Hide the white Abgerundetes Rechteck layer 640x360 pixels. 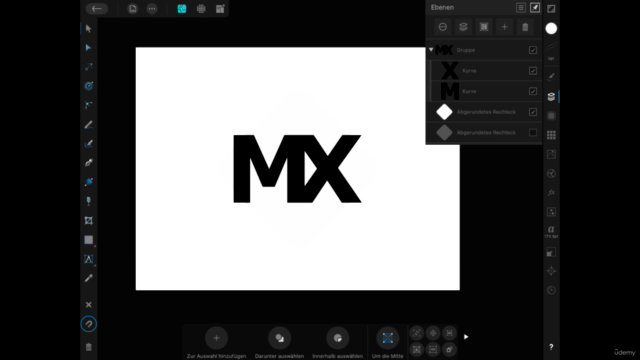[x=533, y=112]
